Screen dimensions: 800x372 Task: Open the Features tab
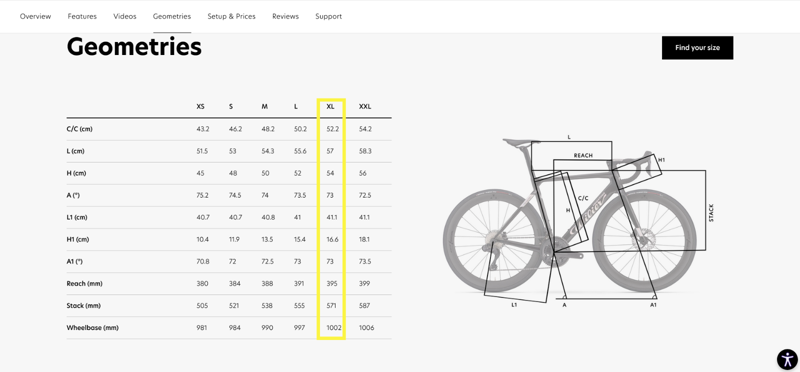pos(82,16)
